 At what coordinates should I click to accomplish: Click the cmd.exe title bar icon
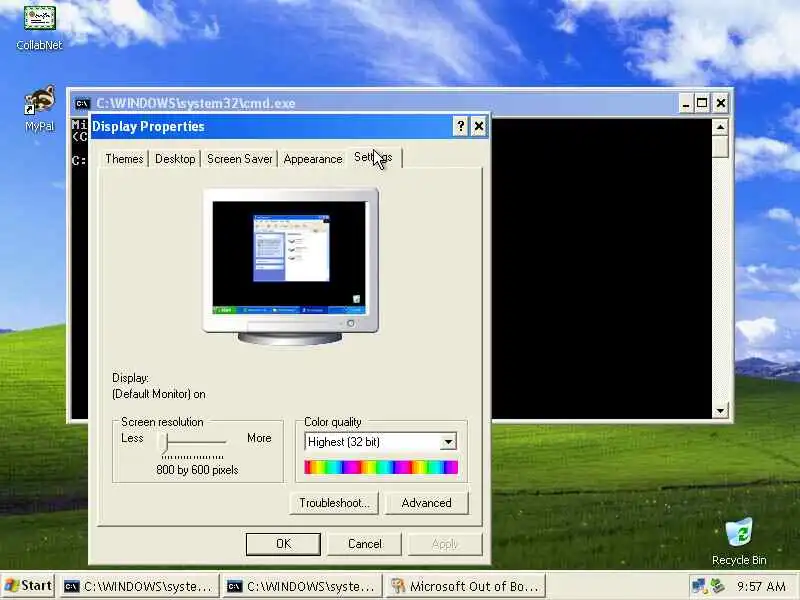pyautogui.click(x=82, y=104)
